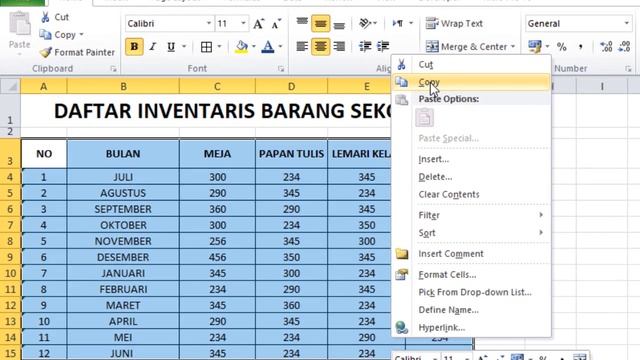Open the borders dropdown arrow
Viewport: 640px width, 360px height.
pyautogui.click(x=219, y=47)
